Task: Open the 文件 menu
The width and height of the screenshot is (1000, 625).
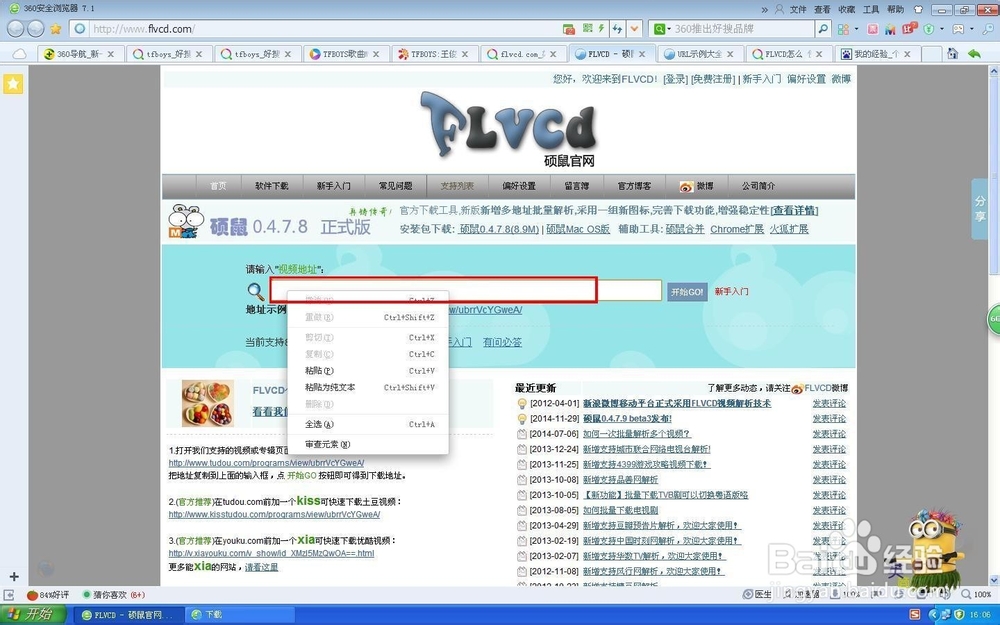Action: (798, 9)
